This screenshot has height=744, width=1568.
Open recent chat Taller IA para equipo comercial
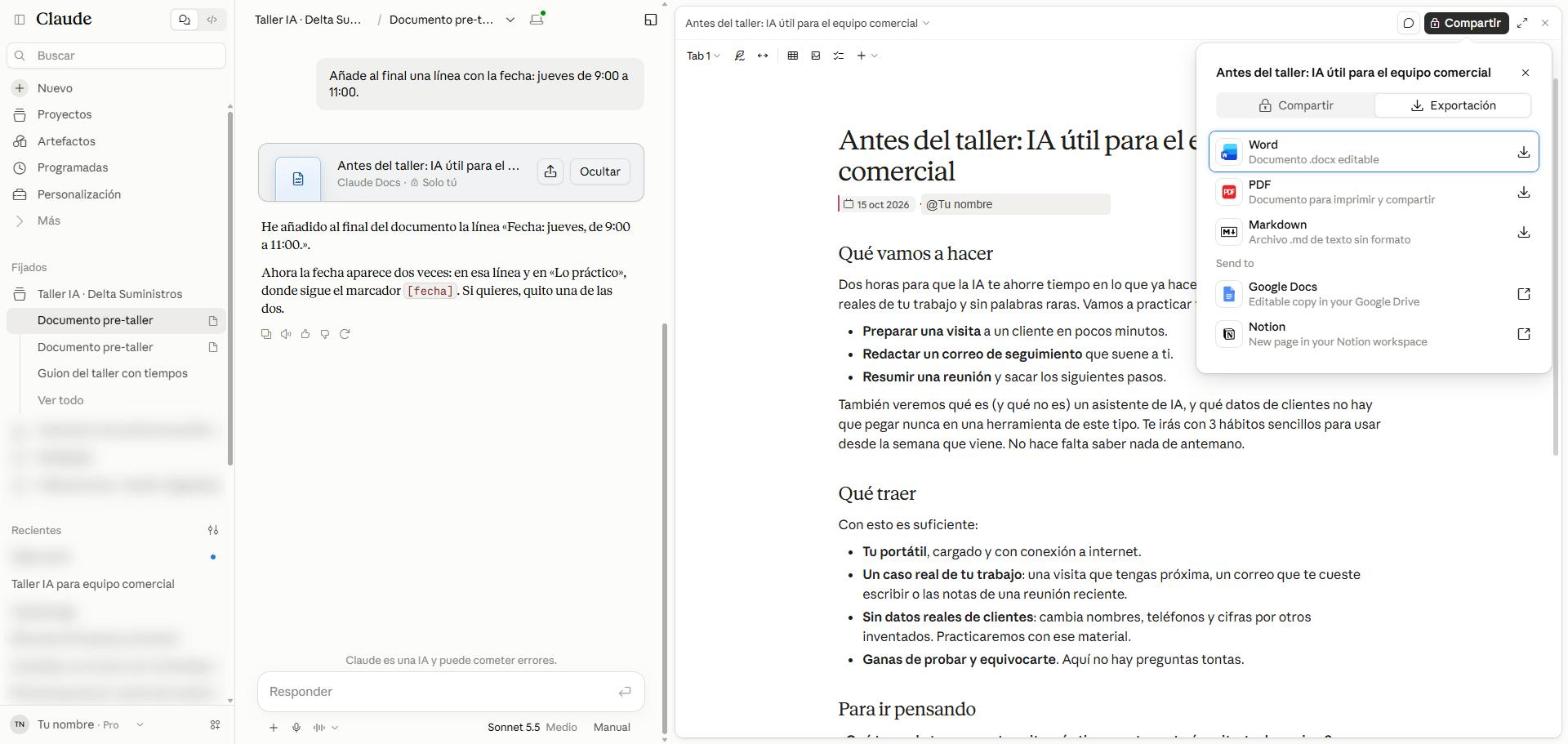coord(93,584)
